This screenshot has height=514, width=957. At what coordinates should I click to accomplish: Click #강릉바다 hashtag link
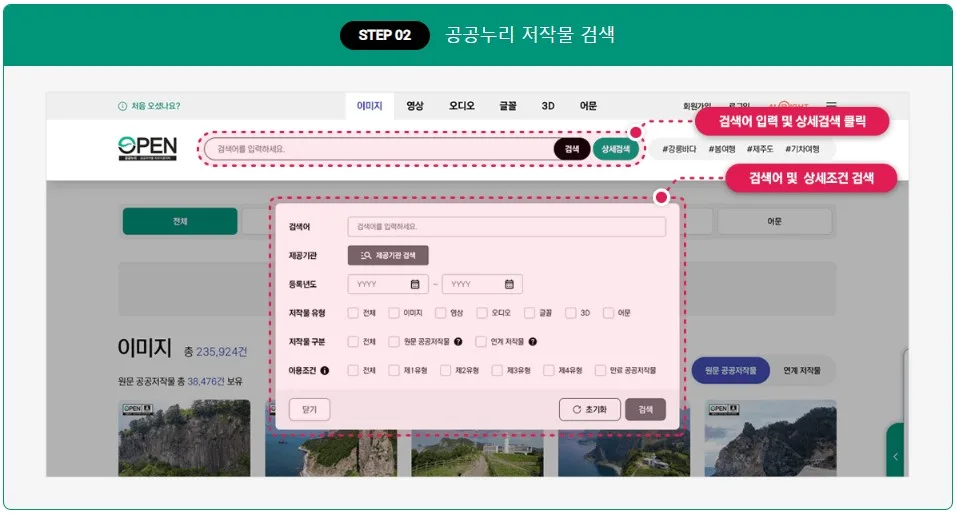click(679, 149)
